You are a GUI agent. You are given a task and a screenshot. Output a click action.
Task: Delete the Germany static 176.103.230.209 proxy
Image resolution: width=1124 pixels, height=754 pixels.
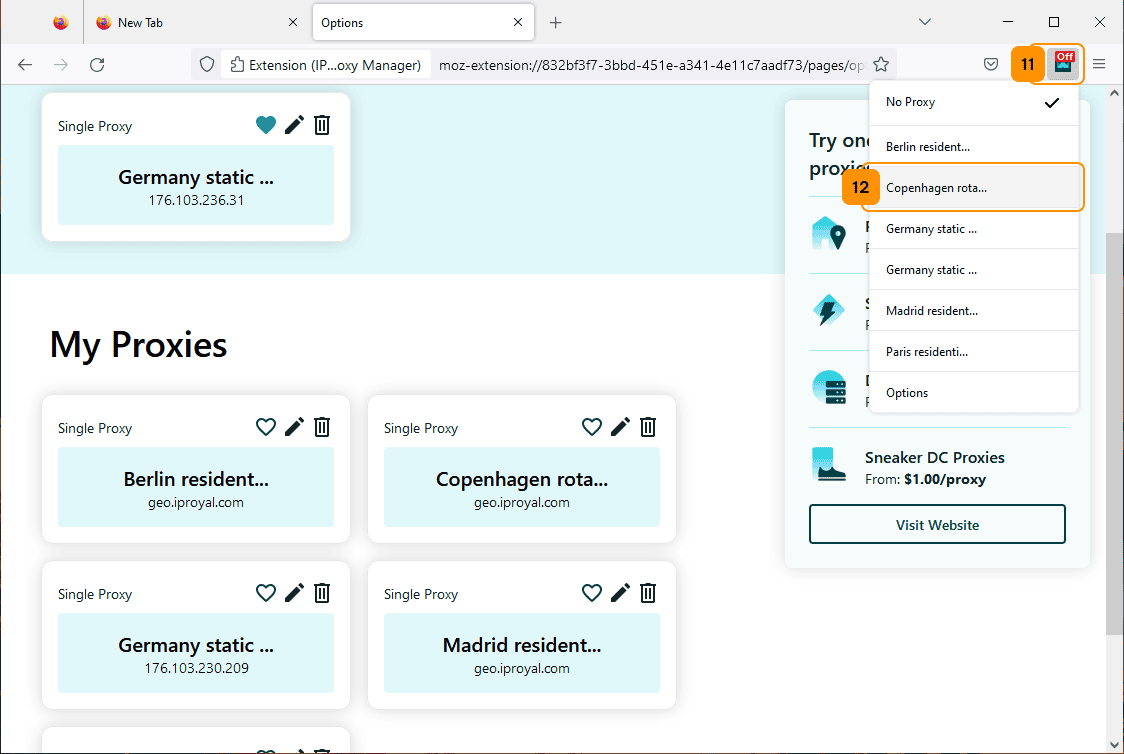tap(322, 593)
